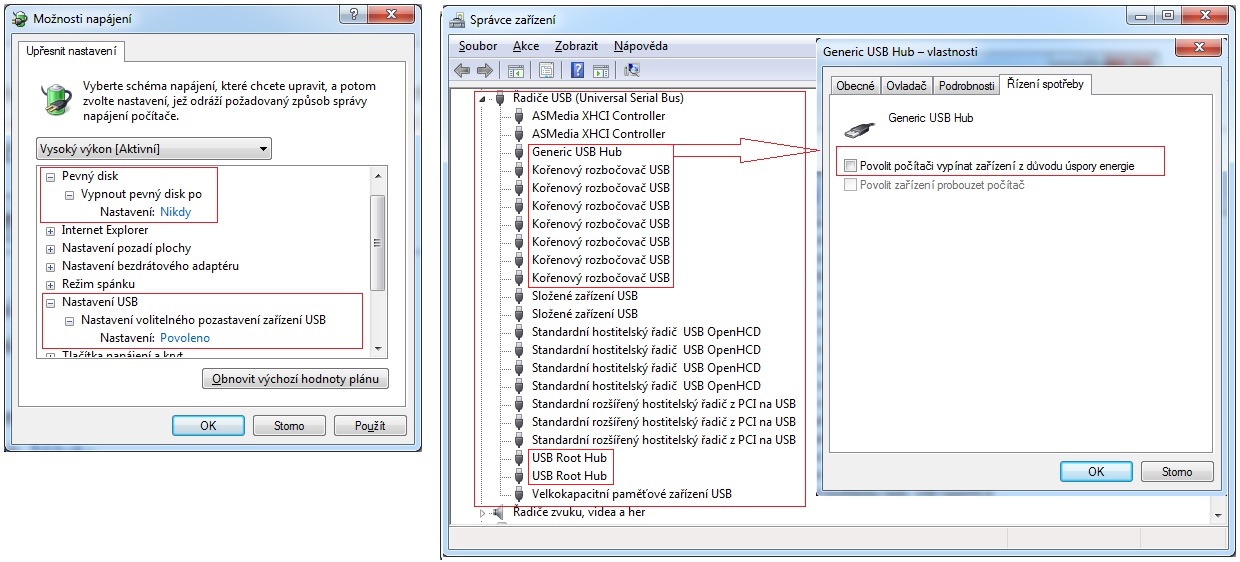Open the Nápověda menu
Viewport: 1240px width, 562px height.
coord(641,46)
